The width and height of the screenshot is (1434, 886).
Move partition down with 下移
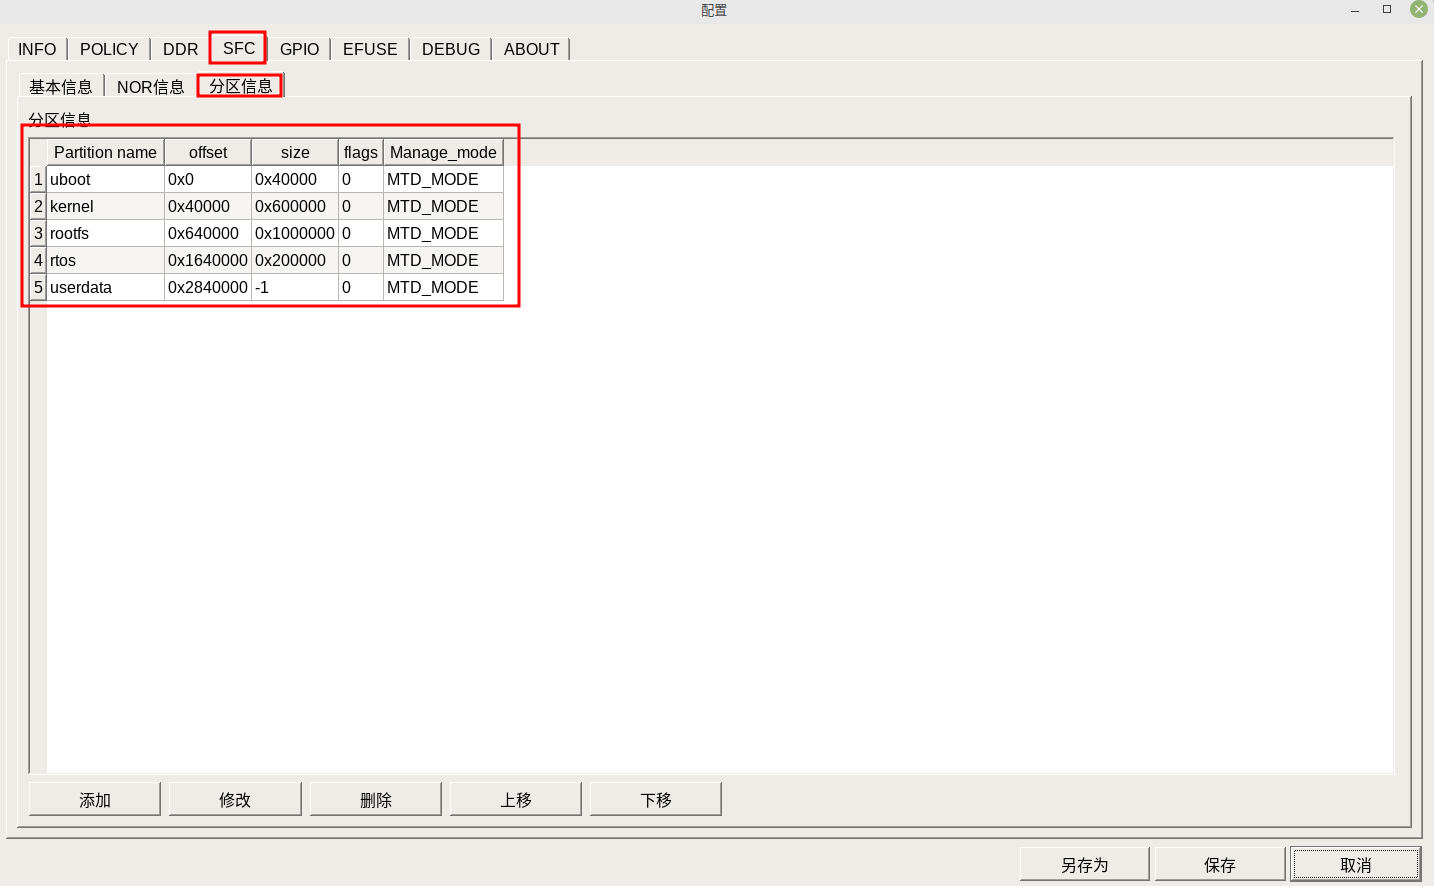(x=656, y=799)
